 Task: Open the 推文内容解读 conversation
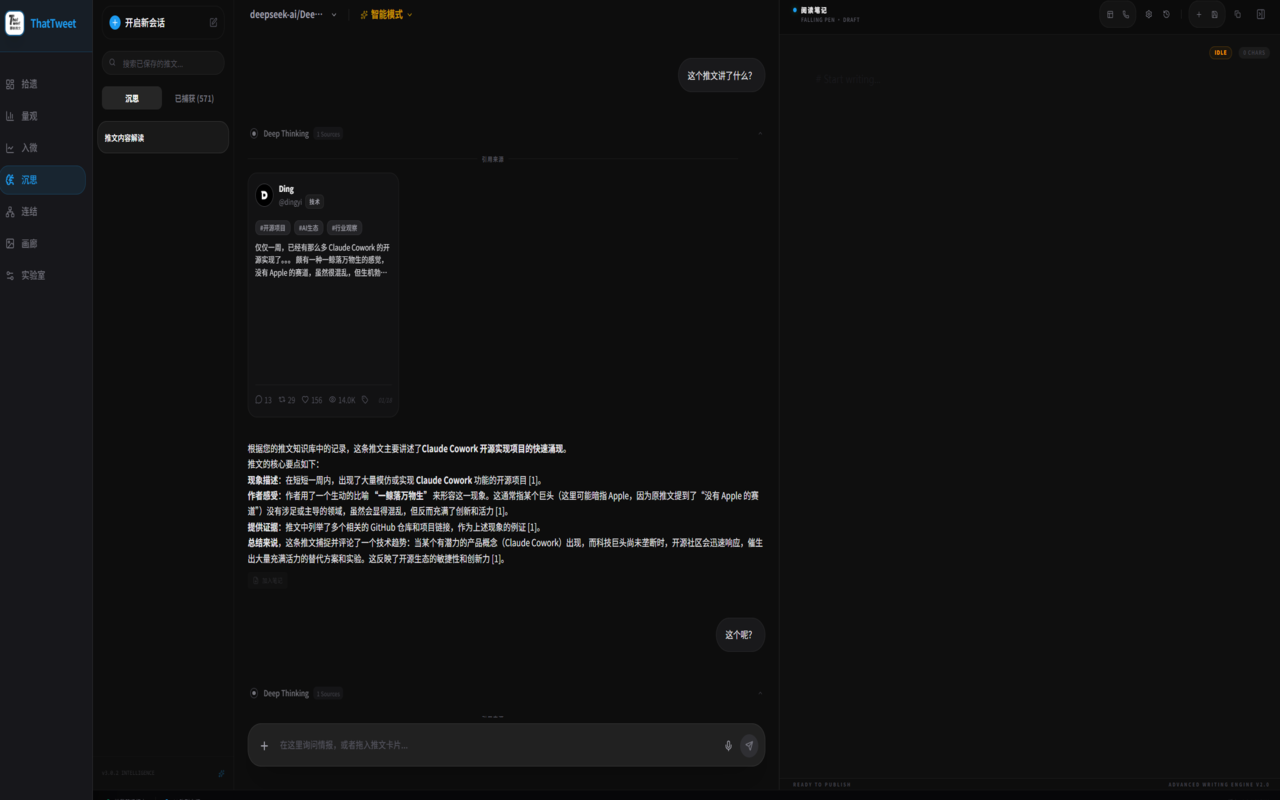point(163,138)
